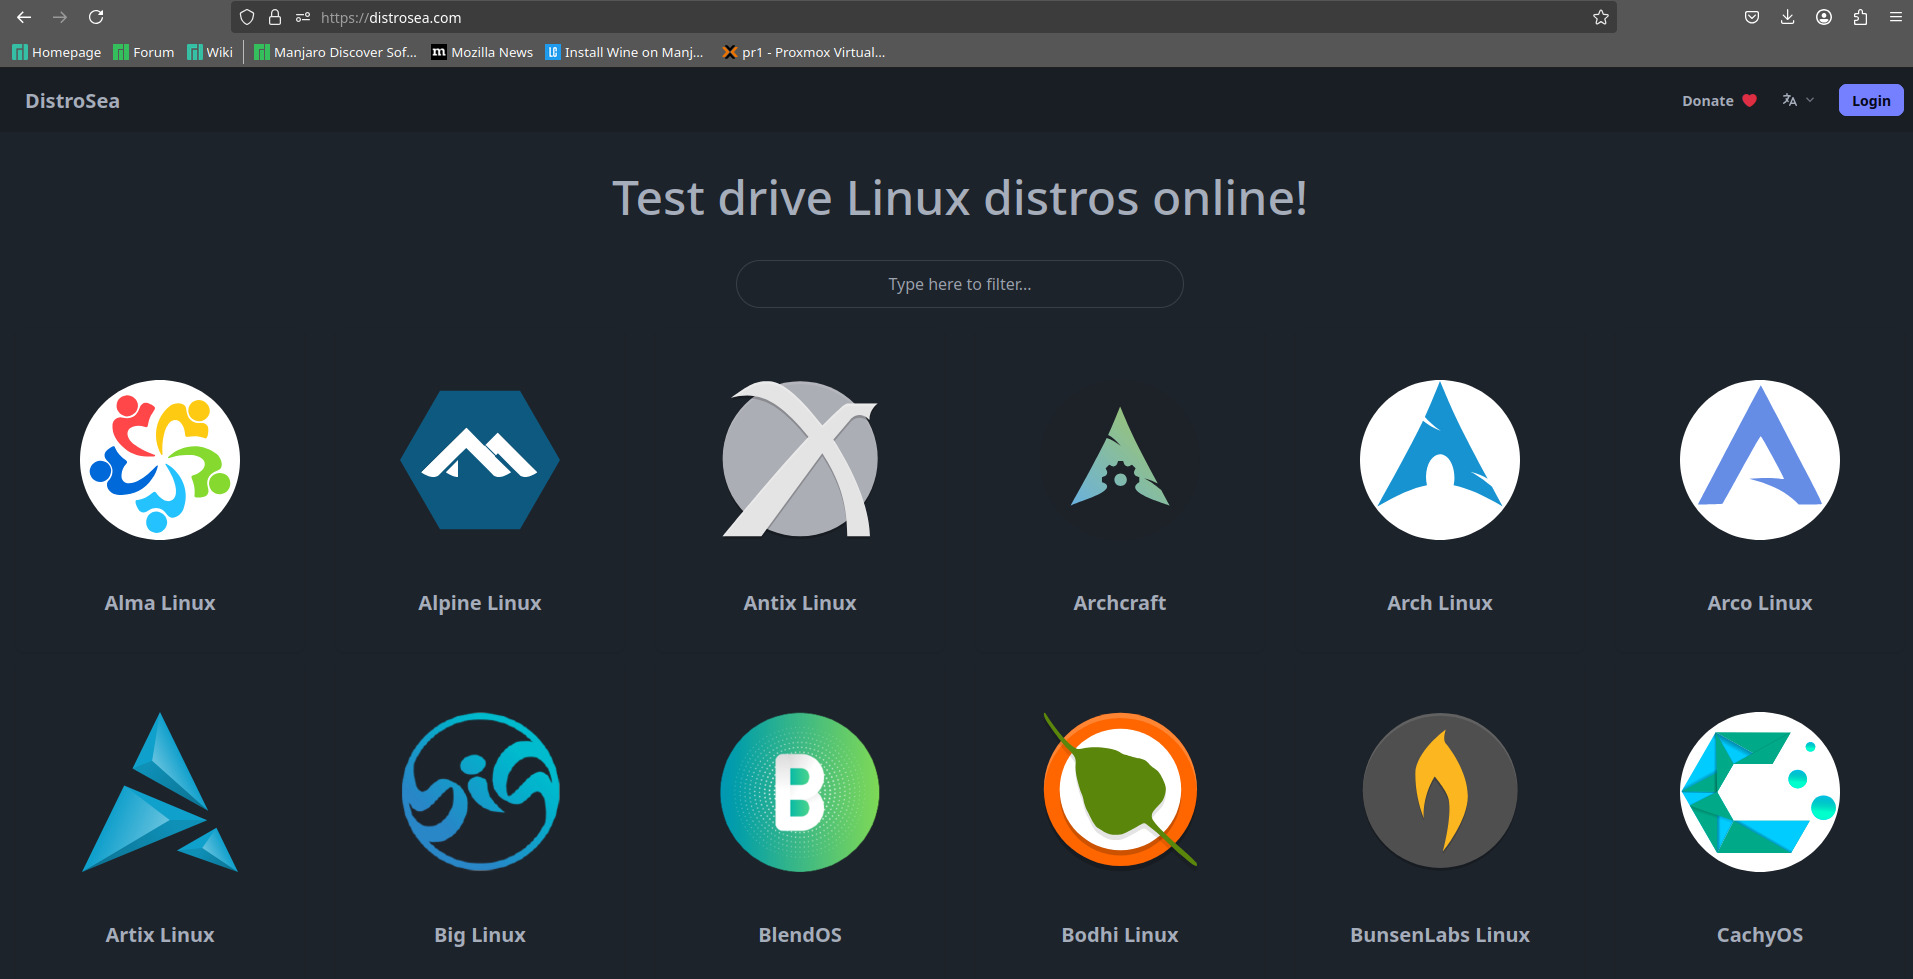Click the site security padlock icon
1913x979 pixels.
[x=275, y=17]
